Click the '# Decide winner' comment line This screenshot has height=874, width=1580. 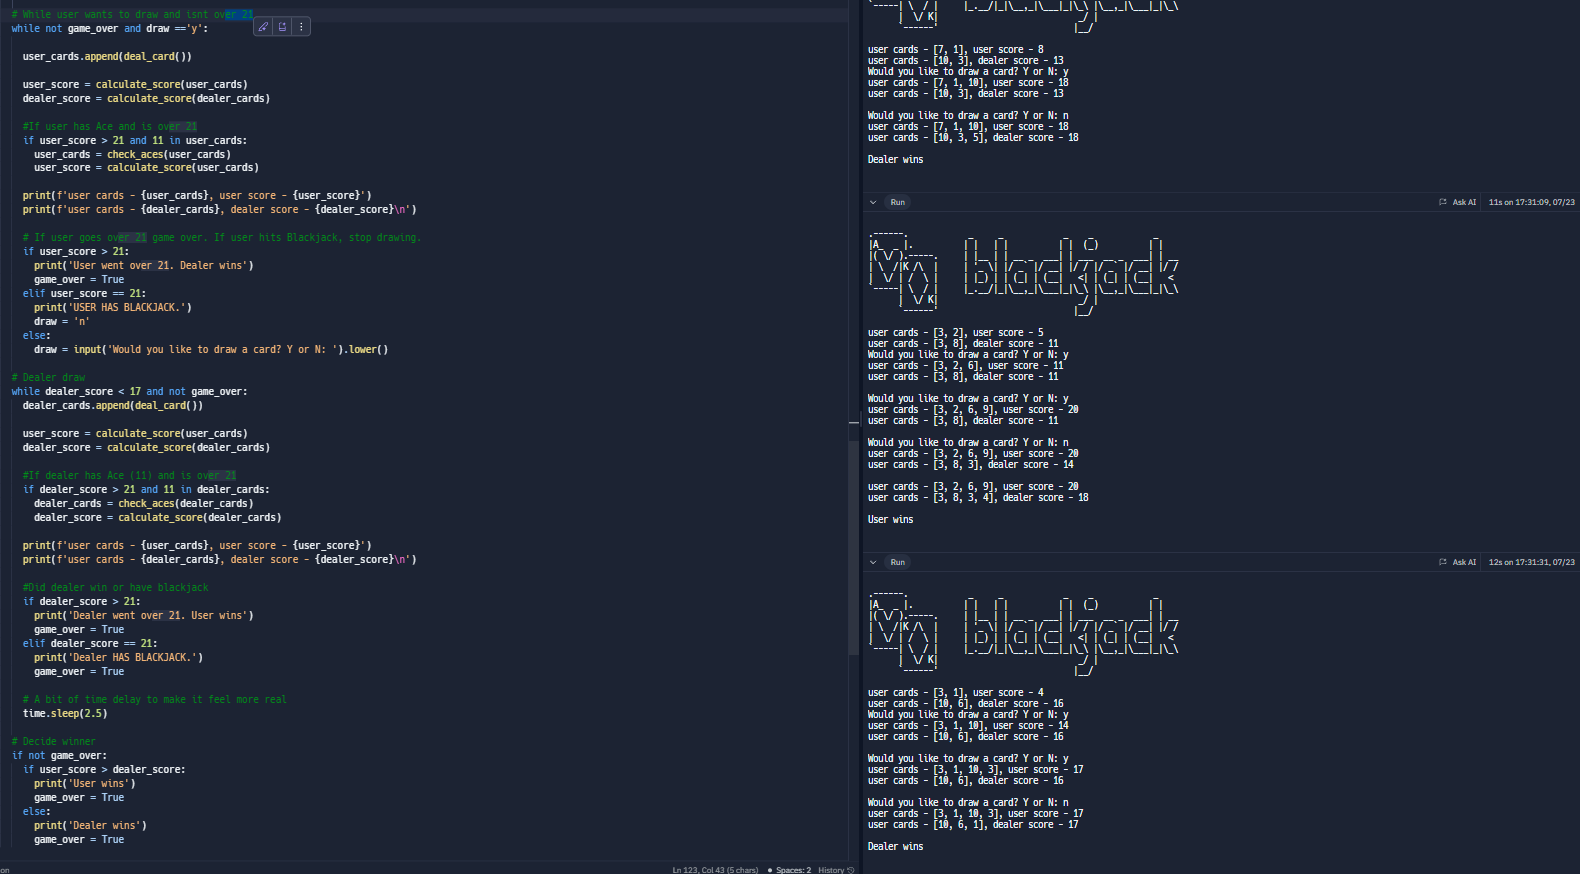click(x=53, y=742)
